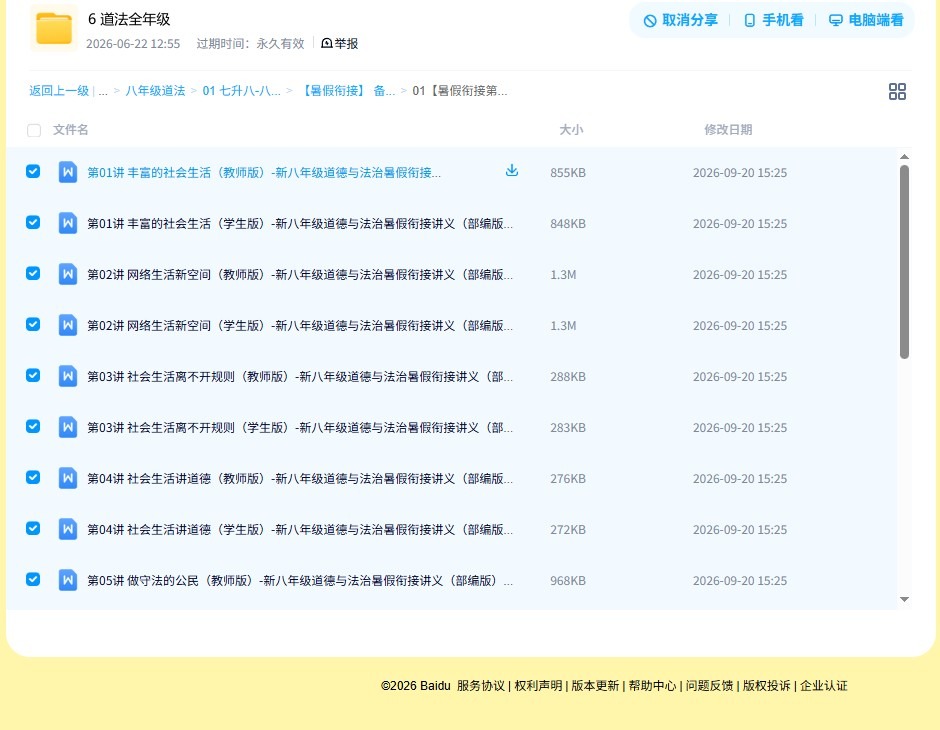Image resolution: width=940 pixels, height=730 pixels.
Task: Click Word icon of 第05讲 做守法的公民（教师版）
Action: pos(68,580)
